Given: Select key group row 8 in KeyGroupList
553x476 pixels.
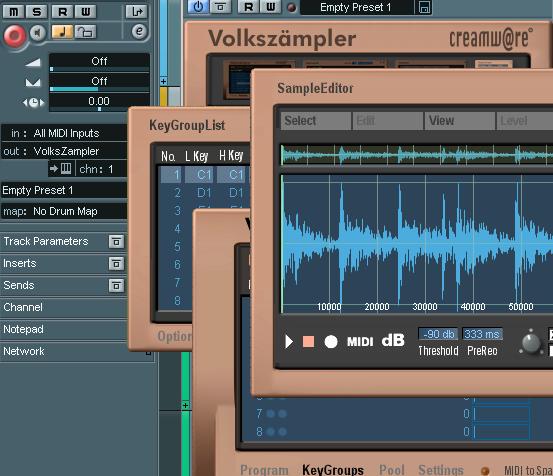Looking at the screenshot, I should [x=177, y=300].
